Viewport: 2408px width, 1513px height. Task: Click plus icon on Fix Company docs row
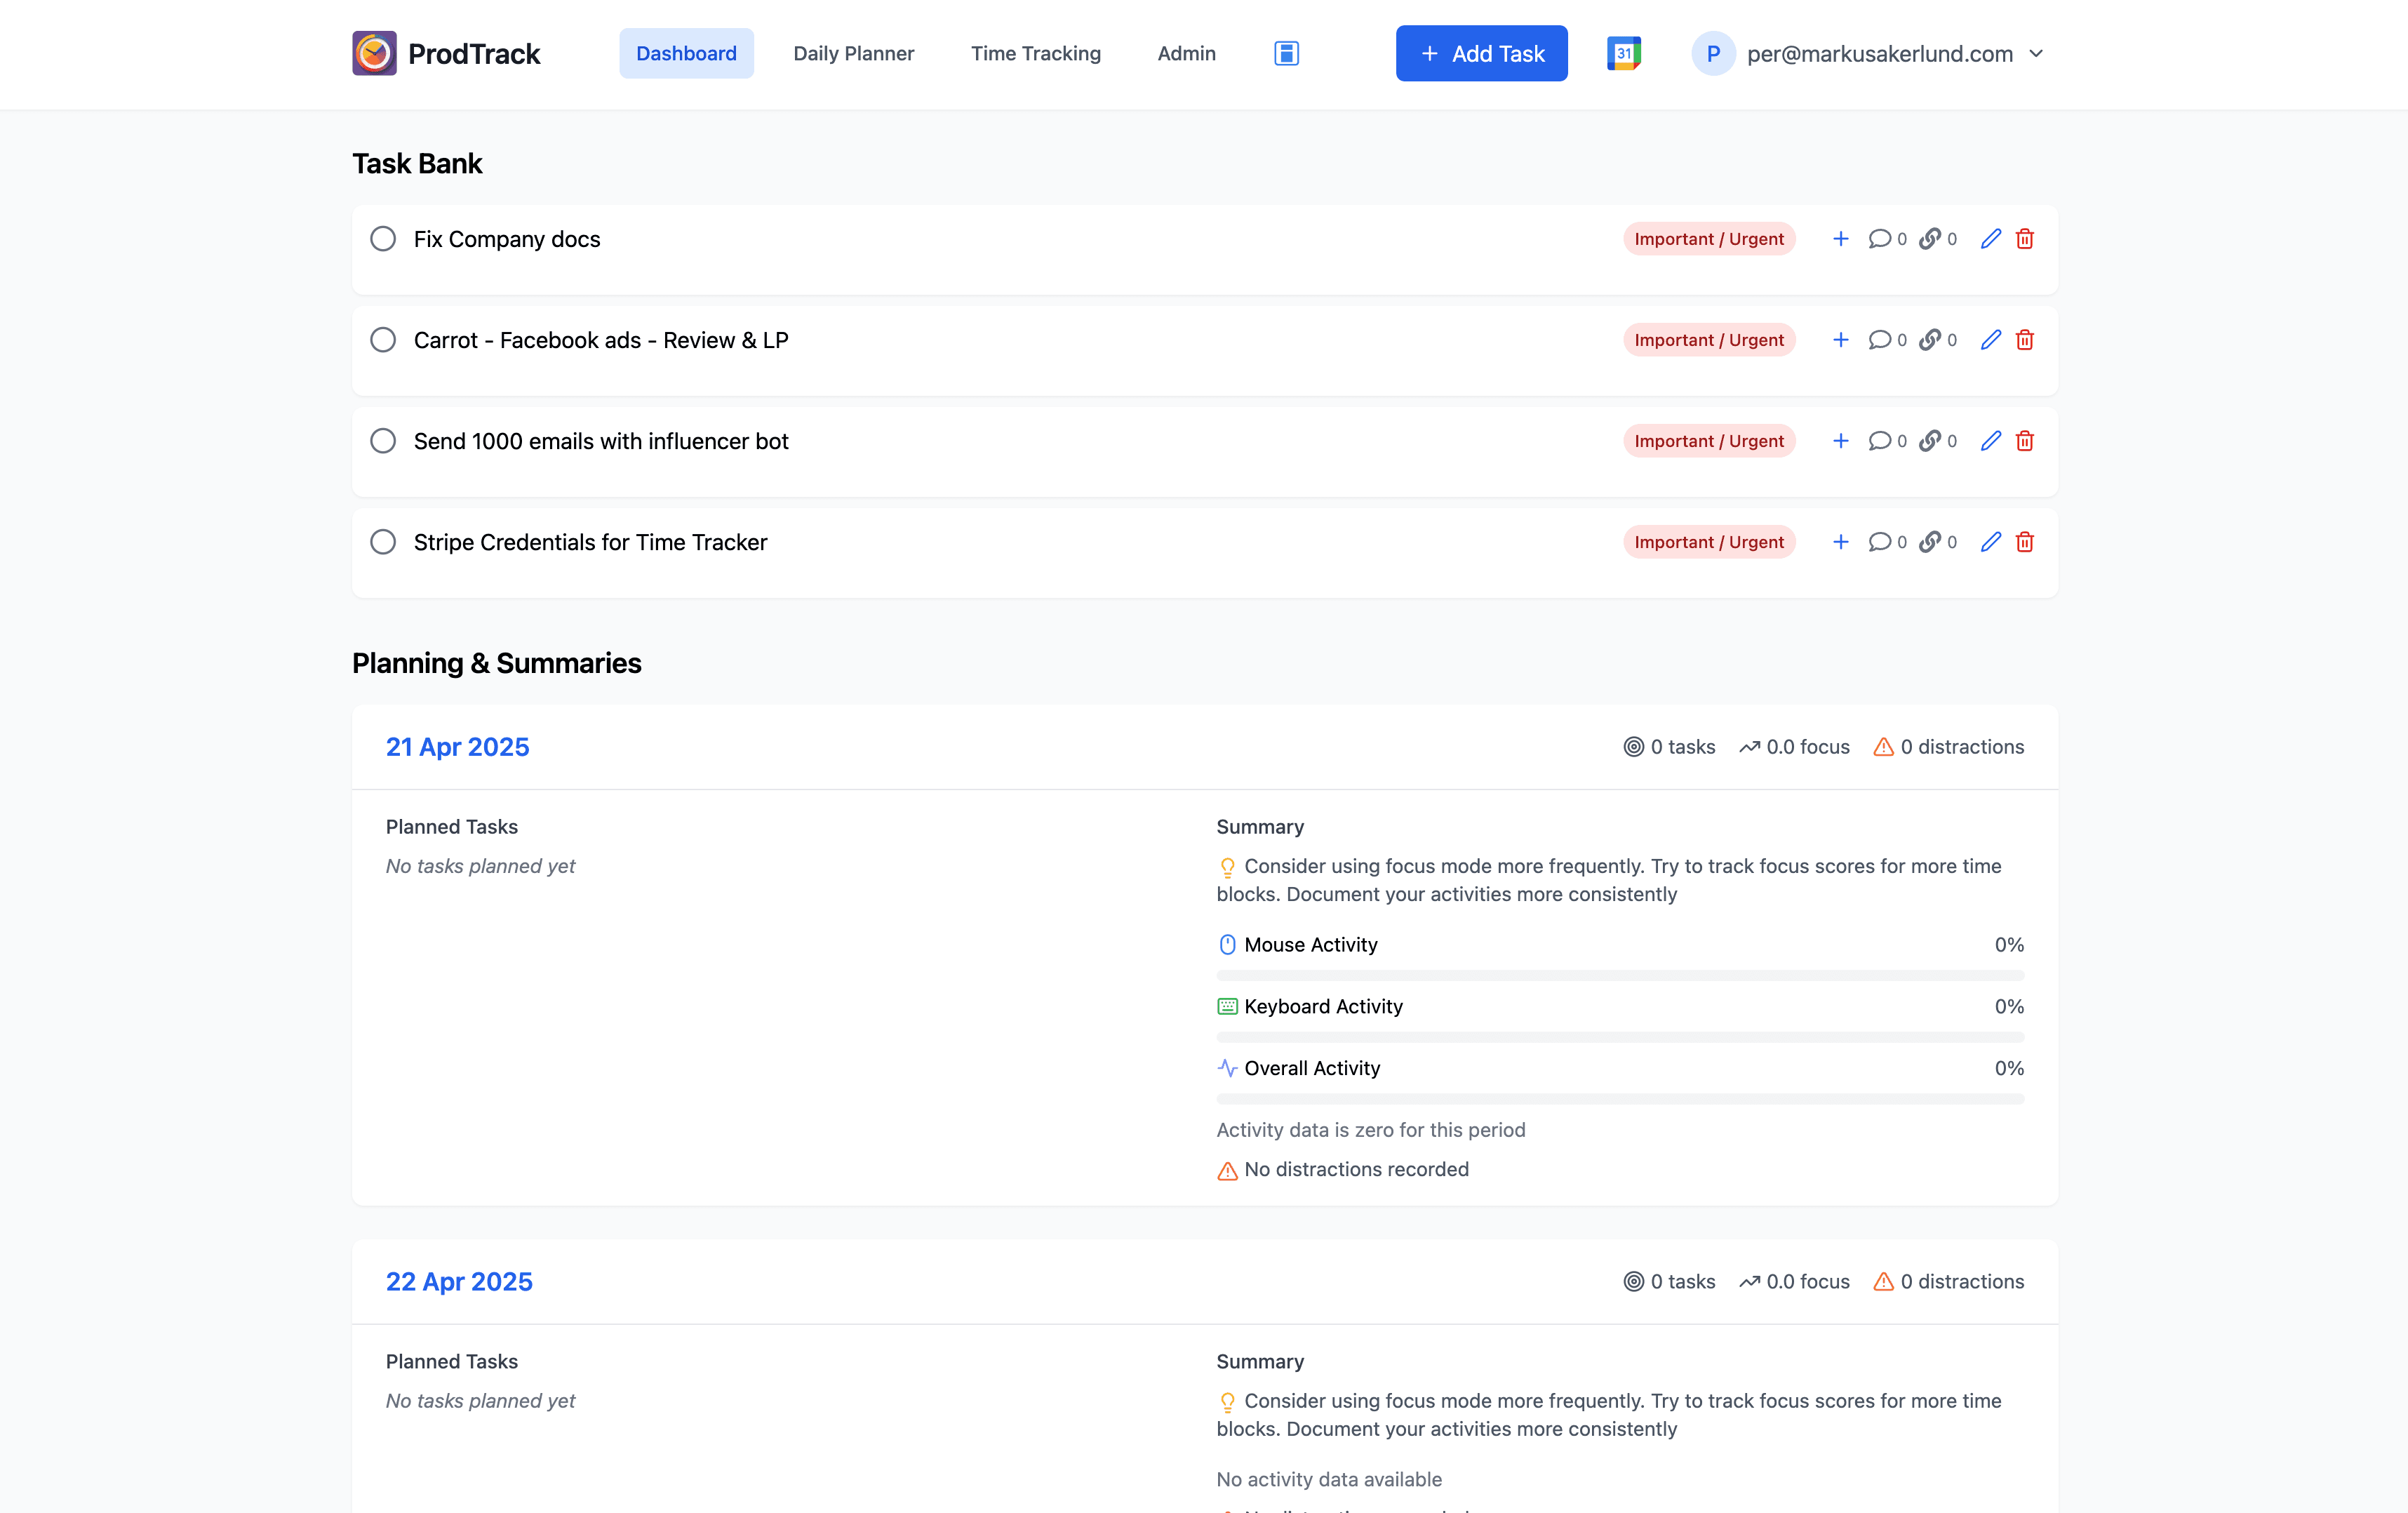tap(1840, 239)
